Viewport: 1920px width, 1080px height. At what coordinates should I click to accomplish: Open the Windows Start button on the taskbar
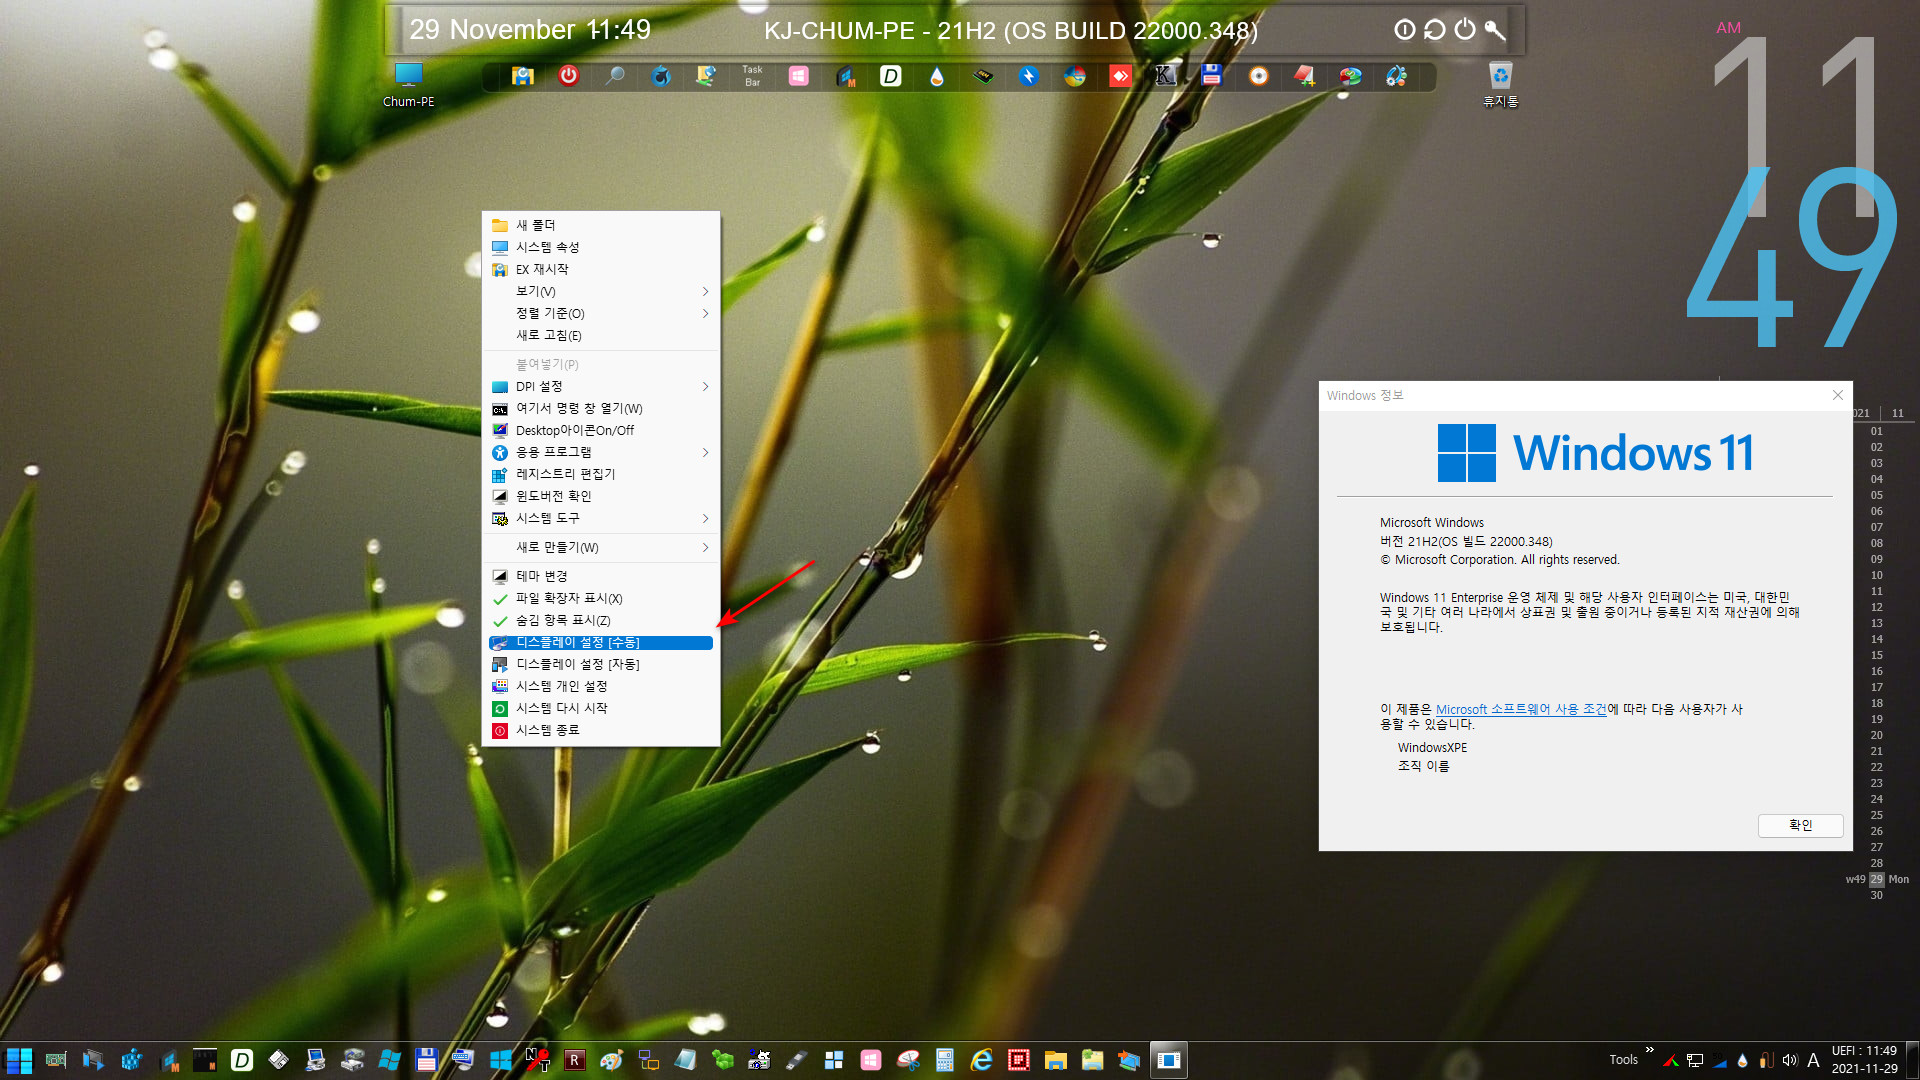click(x=19, y=1060)
